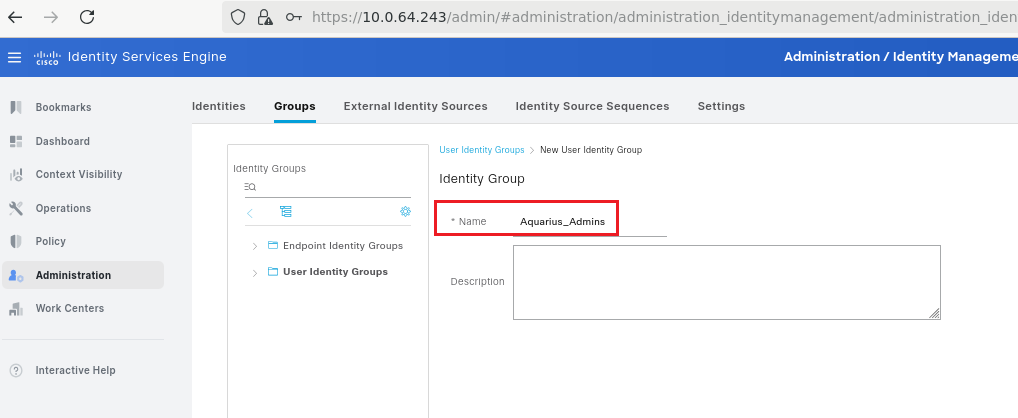Screen dimensions: 1018x418
Task: Click the shield tracking protection icon
Action: coord(238,17)
